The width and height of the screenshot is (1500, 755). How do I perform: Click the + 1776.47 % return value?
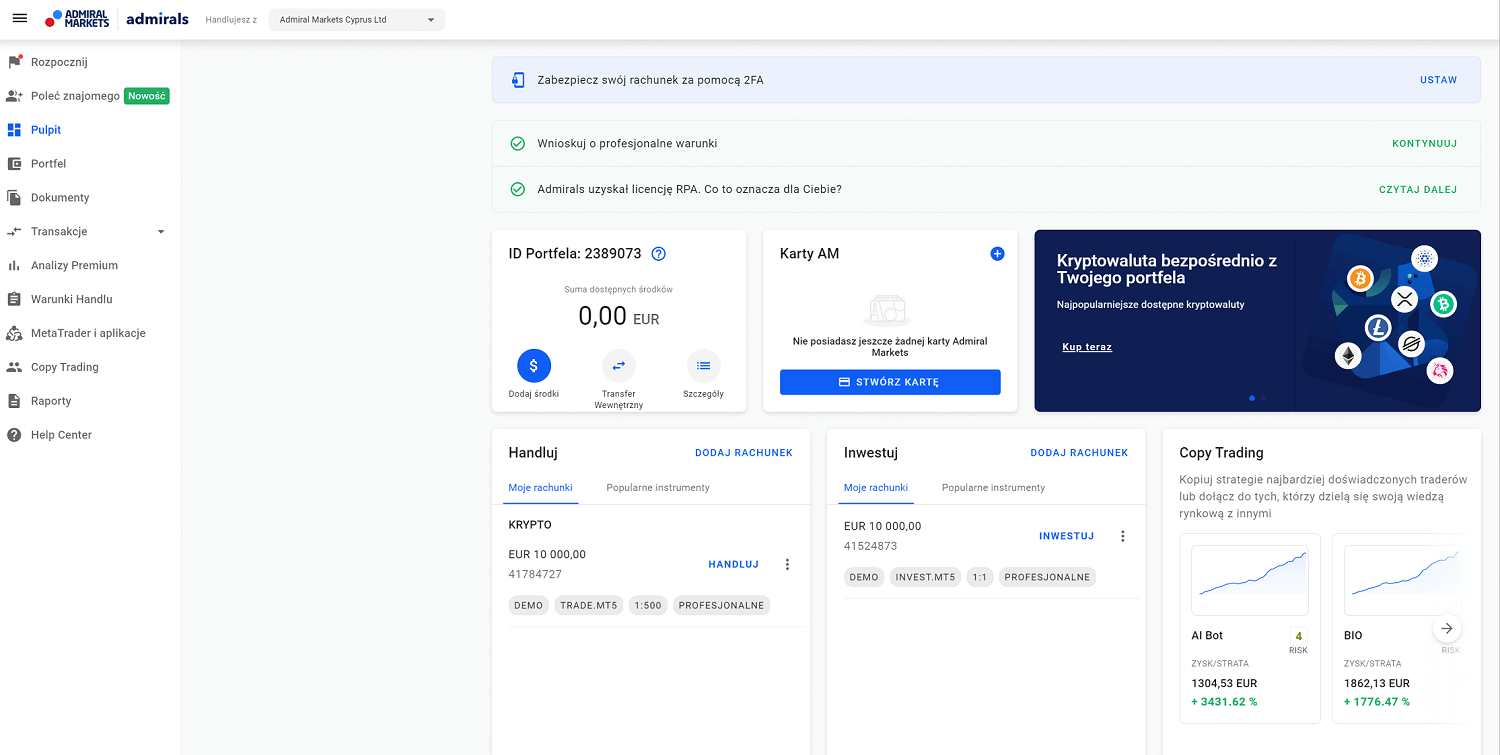pyautogui.click(x=1377, y=702)
